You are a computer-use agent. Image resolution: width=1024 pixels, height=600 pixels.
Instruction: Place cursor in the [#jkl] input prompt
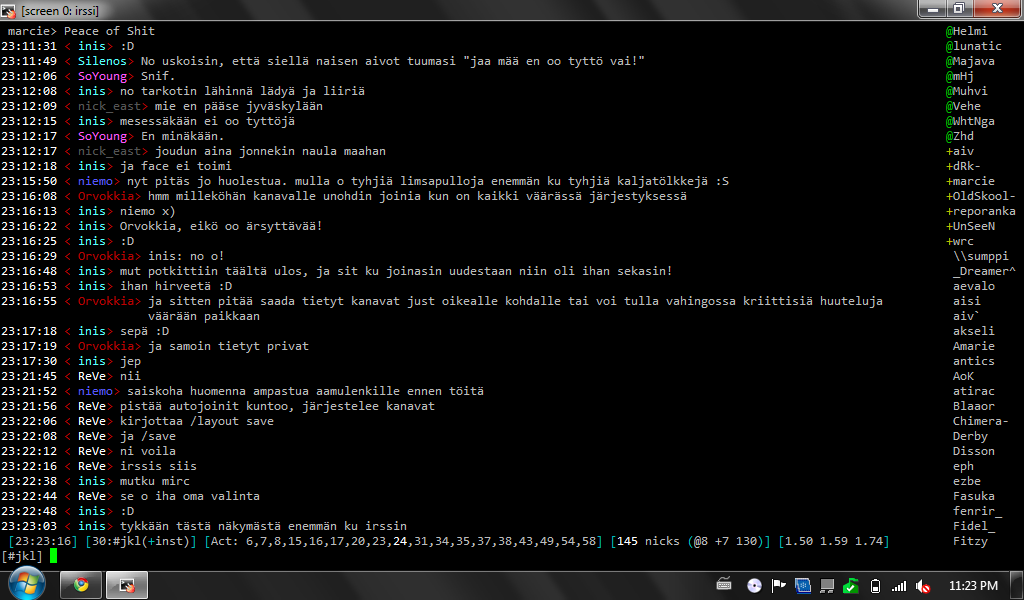(54, 556)
